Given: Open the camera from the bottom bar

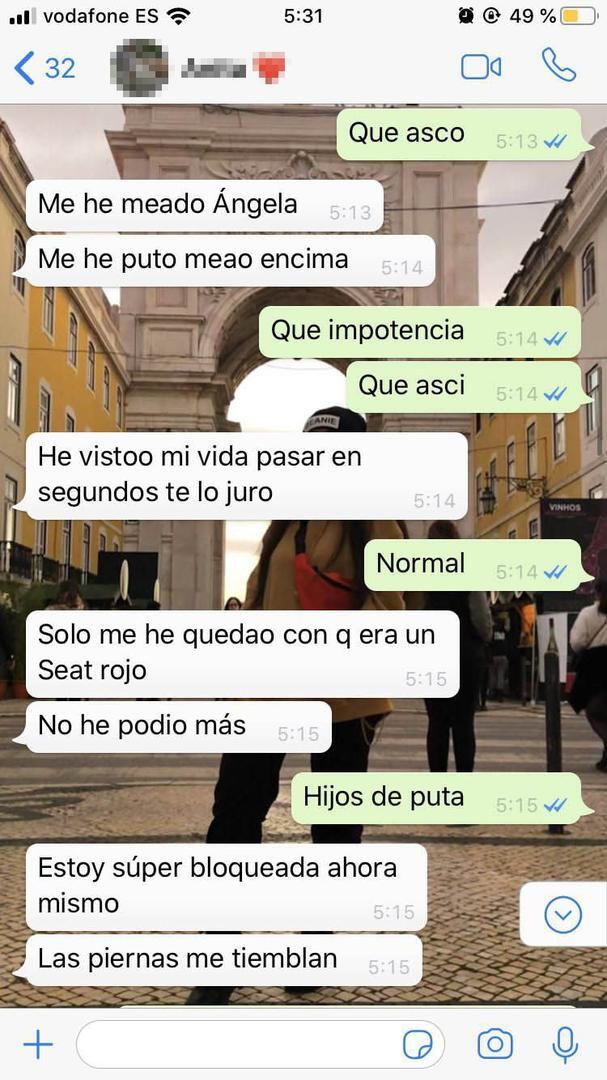Looking at the screenshot, I should 495,1044.
